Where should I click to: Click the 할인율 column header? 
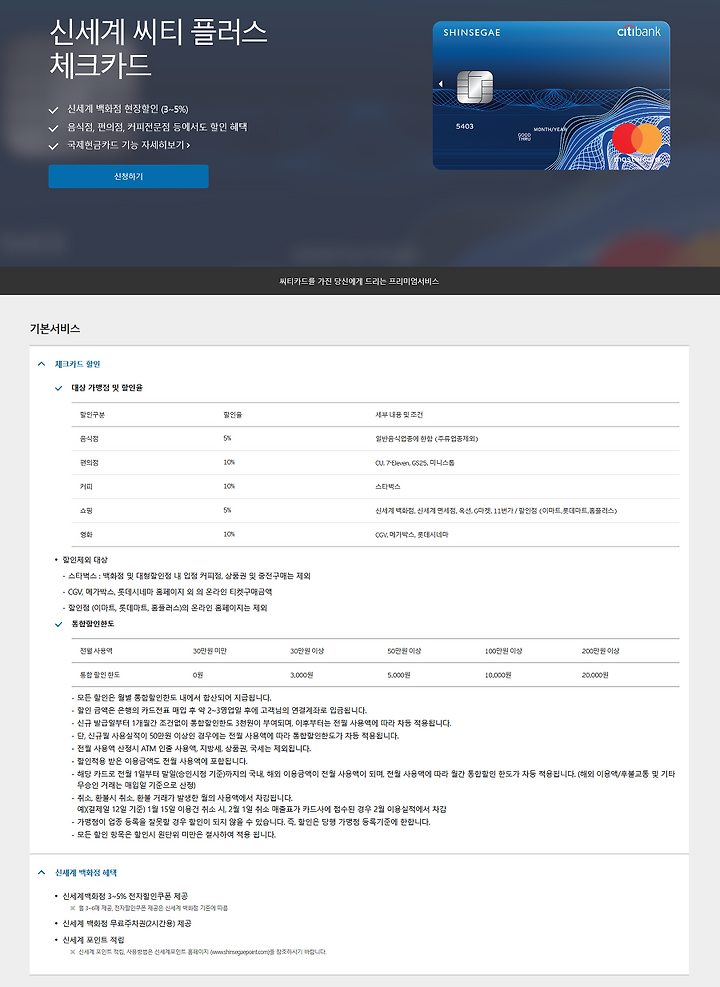[233, 415]
